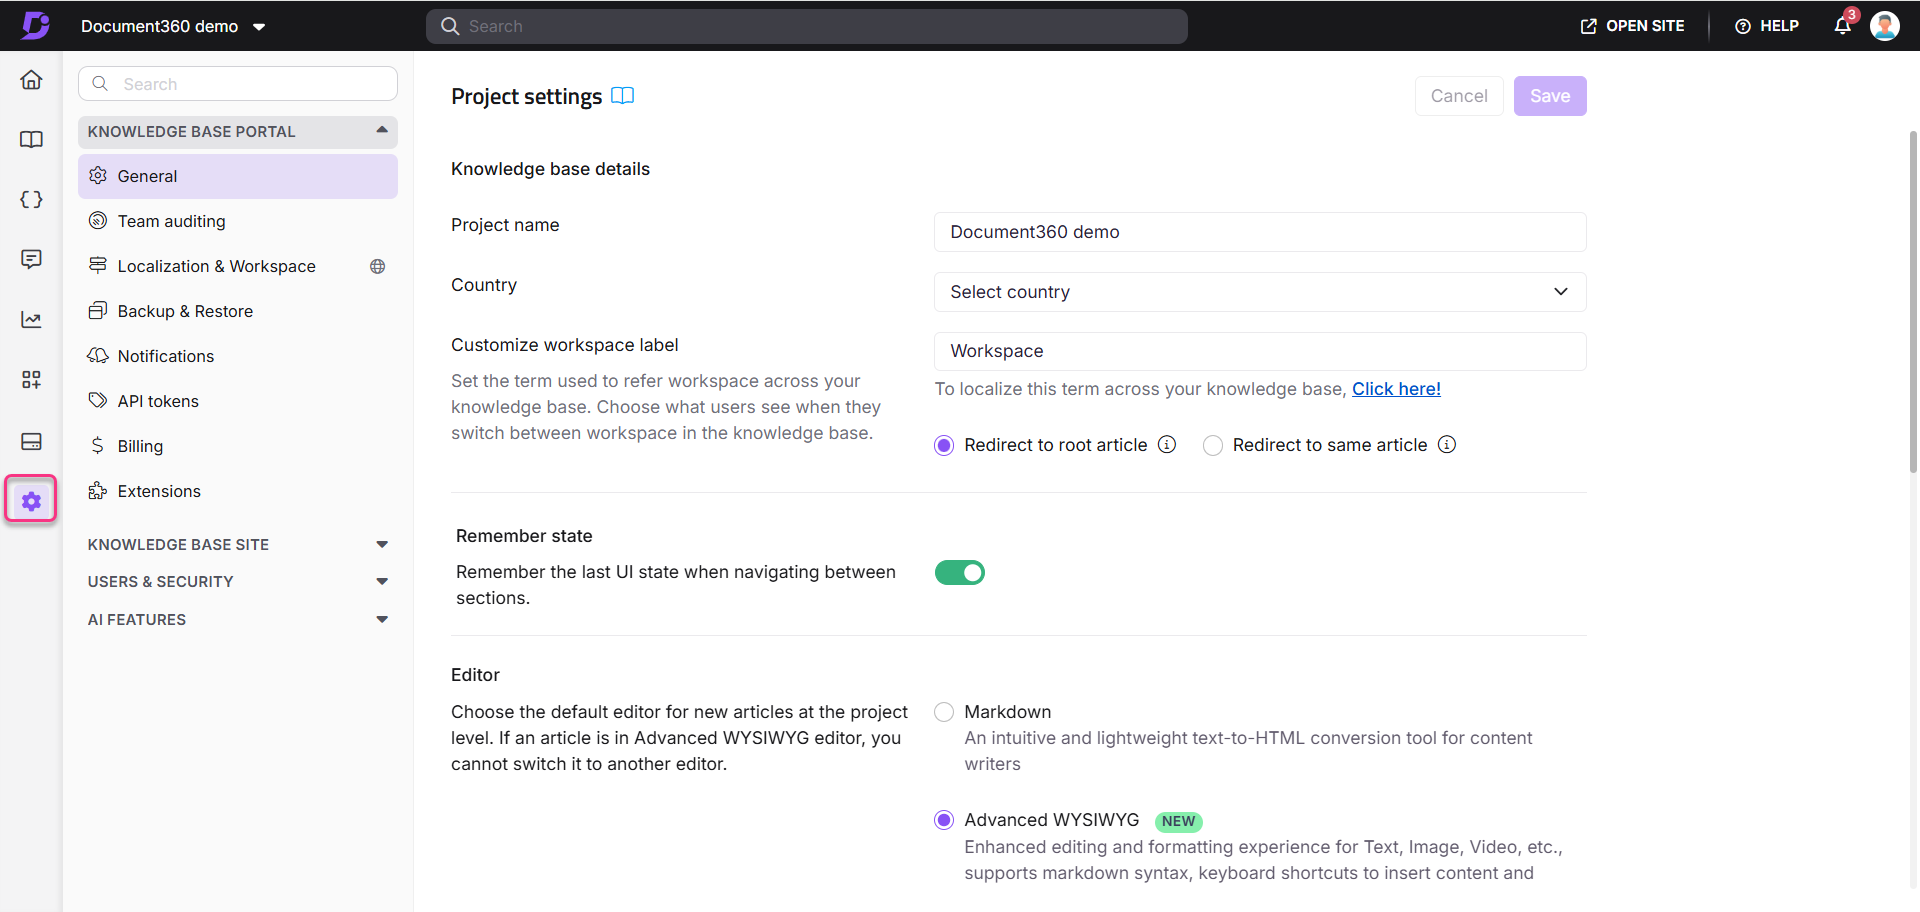The image size is (1920, 912).
Task: Click the Knowledge base details heading
Action: point(550,169)
